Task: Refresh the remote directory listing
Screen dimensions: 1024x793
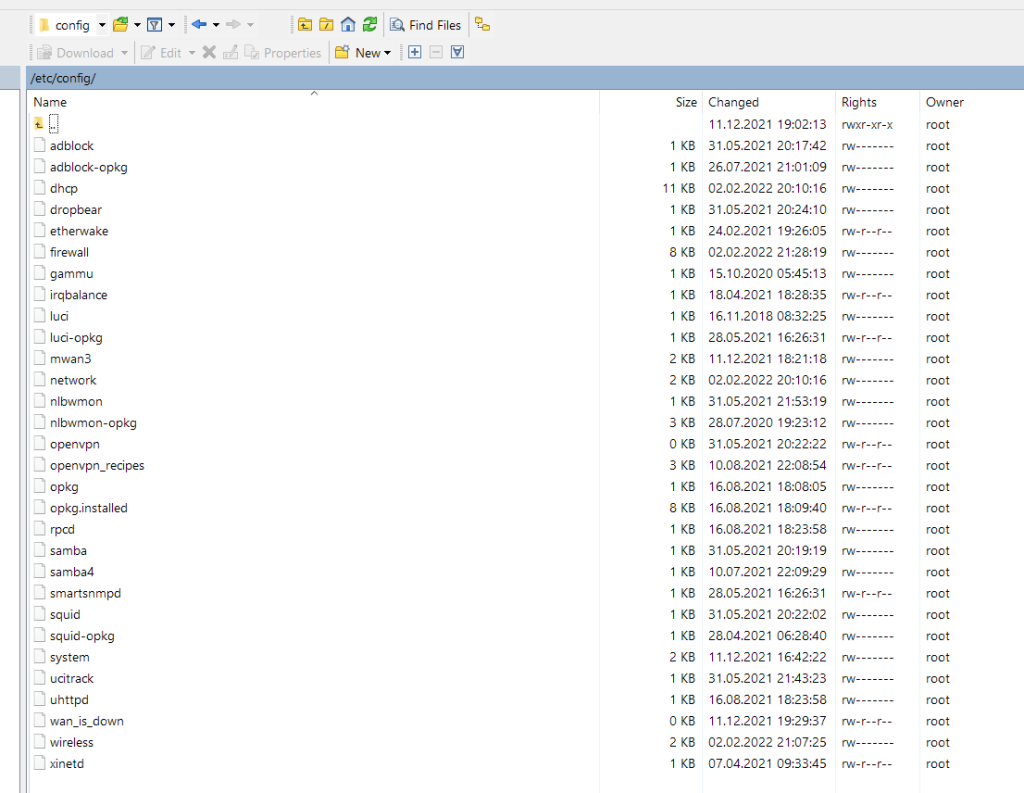Action: tap(370, 25)
